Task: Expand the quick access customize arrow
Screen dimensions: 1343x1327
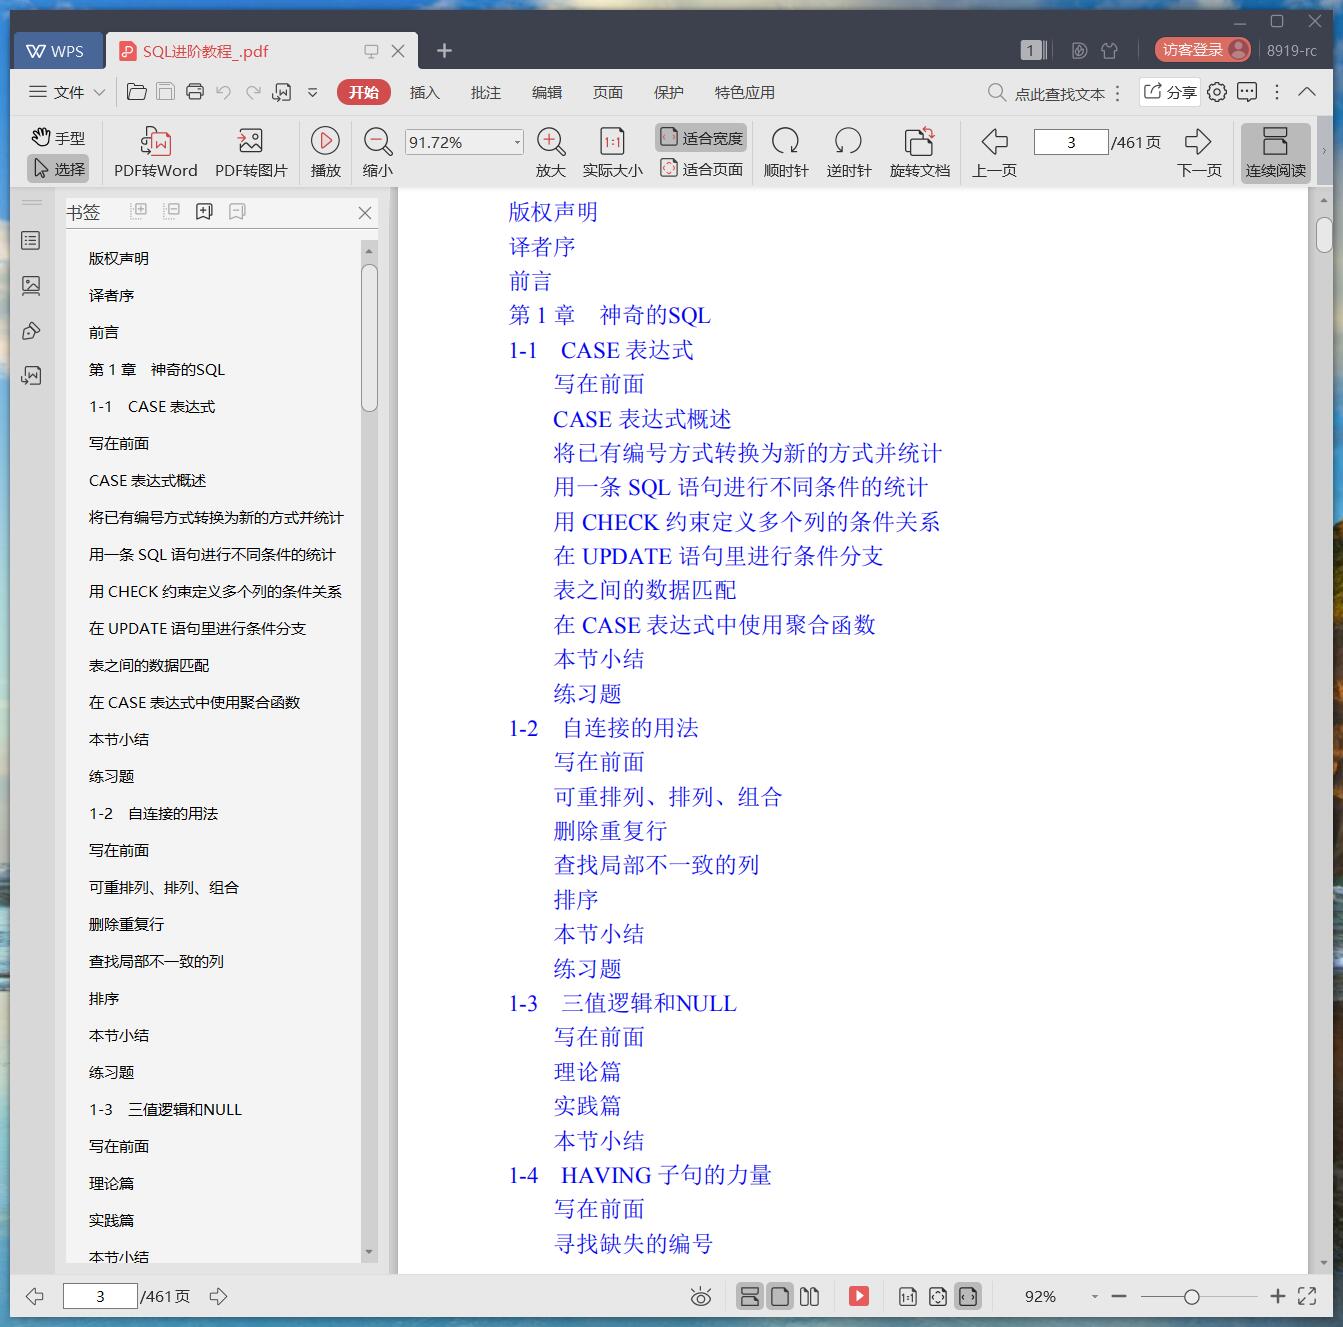Action: click(313, 92)
